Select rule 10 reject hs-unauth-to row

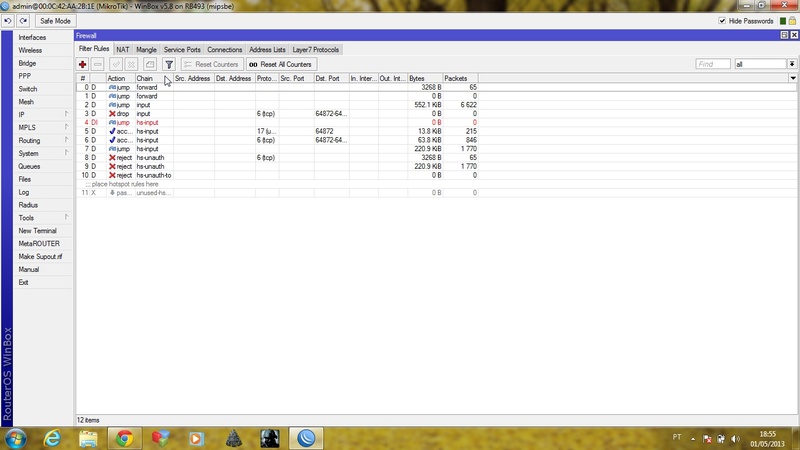pyautogui.click(x=278, y=175)
